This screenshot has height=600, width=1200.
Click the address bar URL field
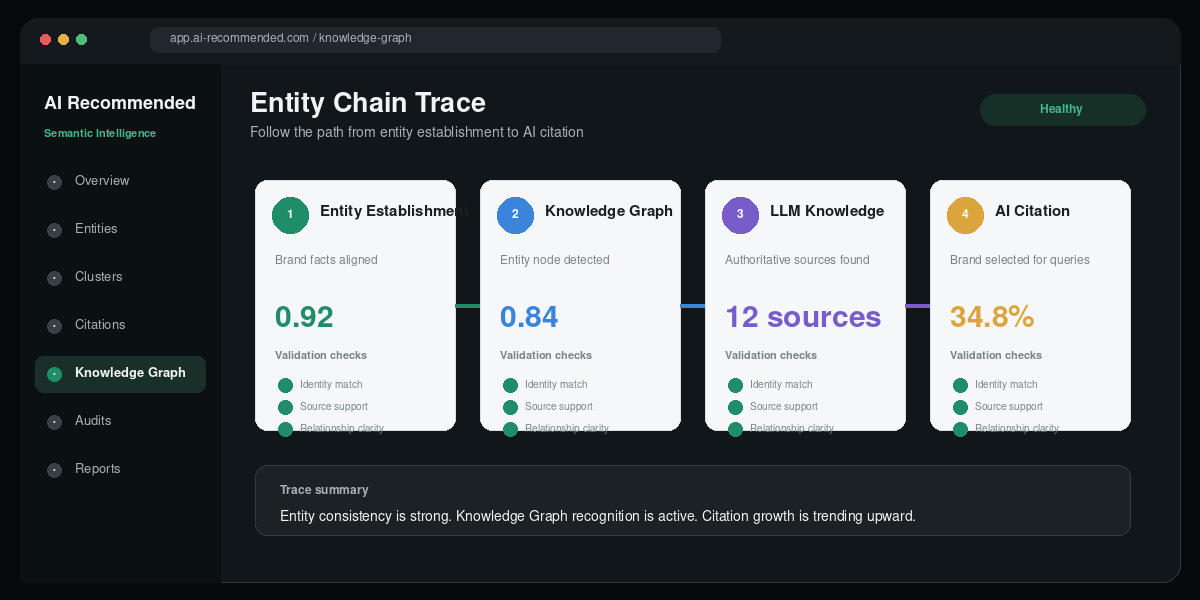[x=435, y=39]
